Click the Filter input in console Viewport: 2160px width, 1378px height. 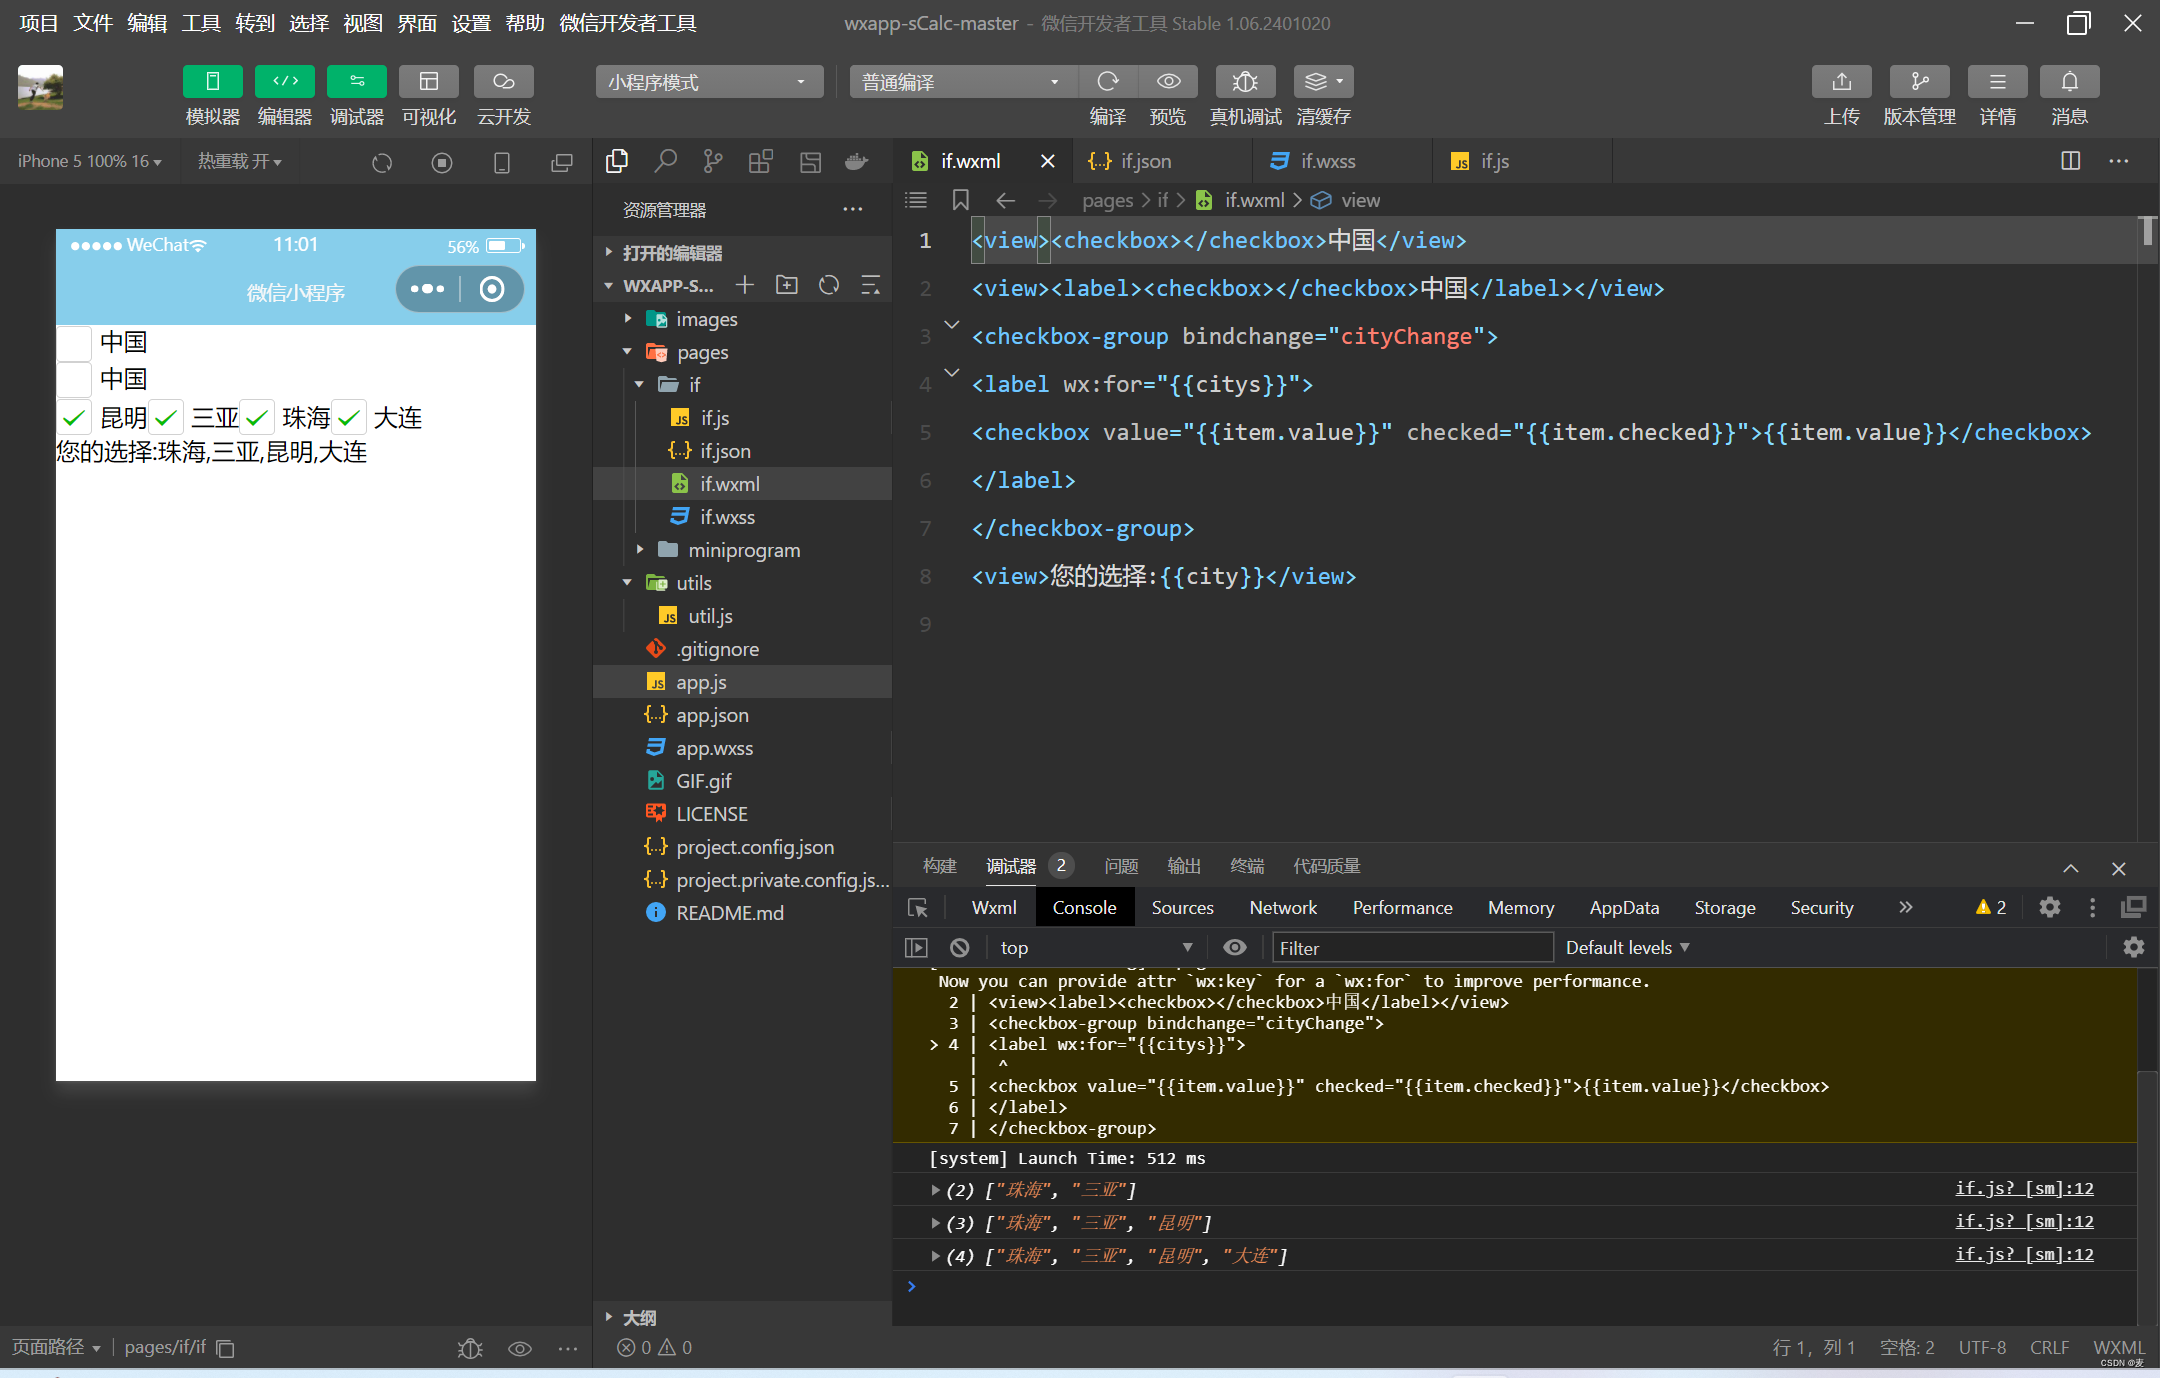coord(1412,947)
